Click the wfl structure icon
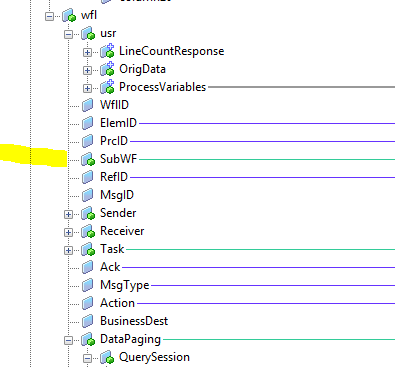 click(69, 16)
